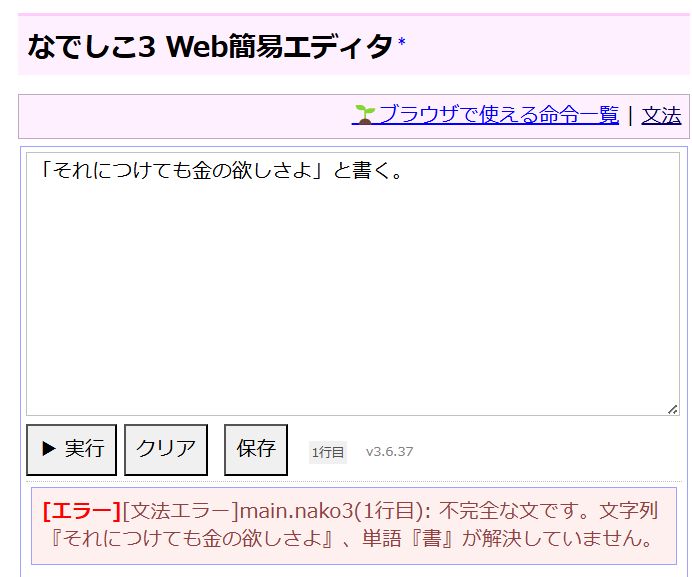Run the program with the 実行 button
The height and width of the screenshot is (577, 692).
pos(71,450)
